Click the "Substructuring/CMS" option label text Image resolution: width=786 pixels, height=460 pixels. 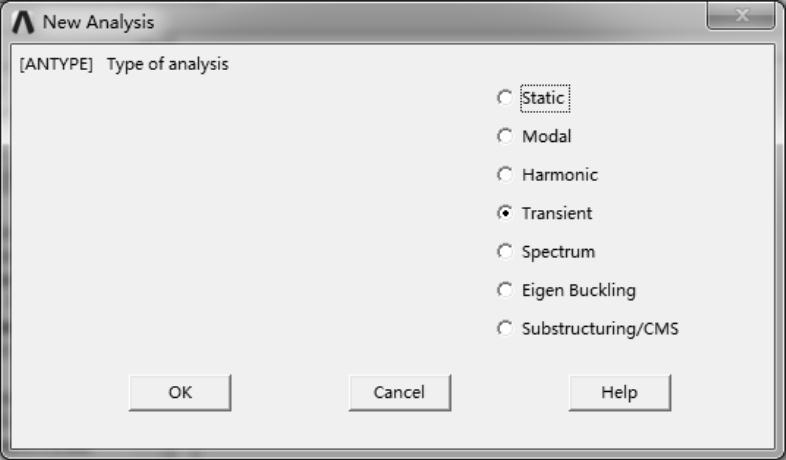[x=600, y=328]
